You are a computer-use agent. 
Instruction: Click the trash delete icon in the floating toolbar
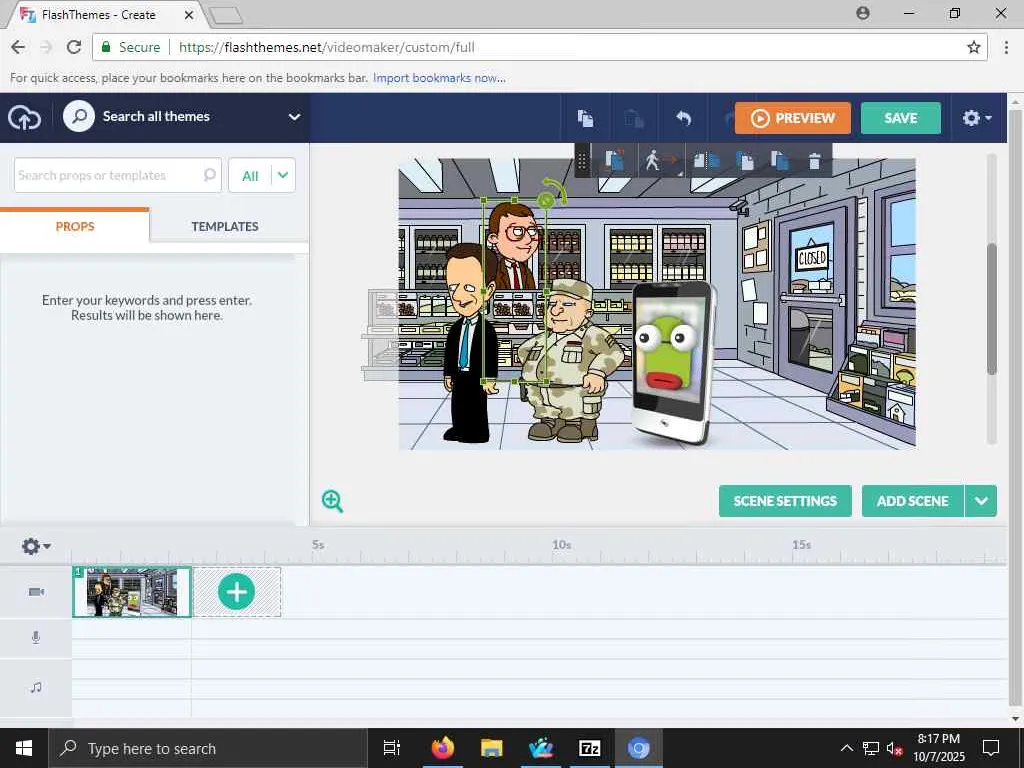pyautogui.click(x=814, y=161)
